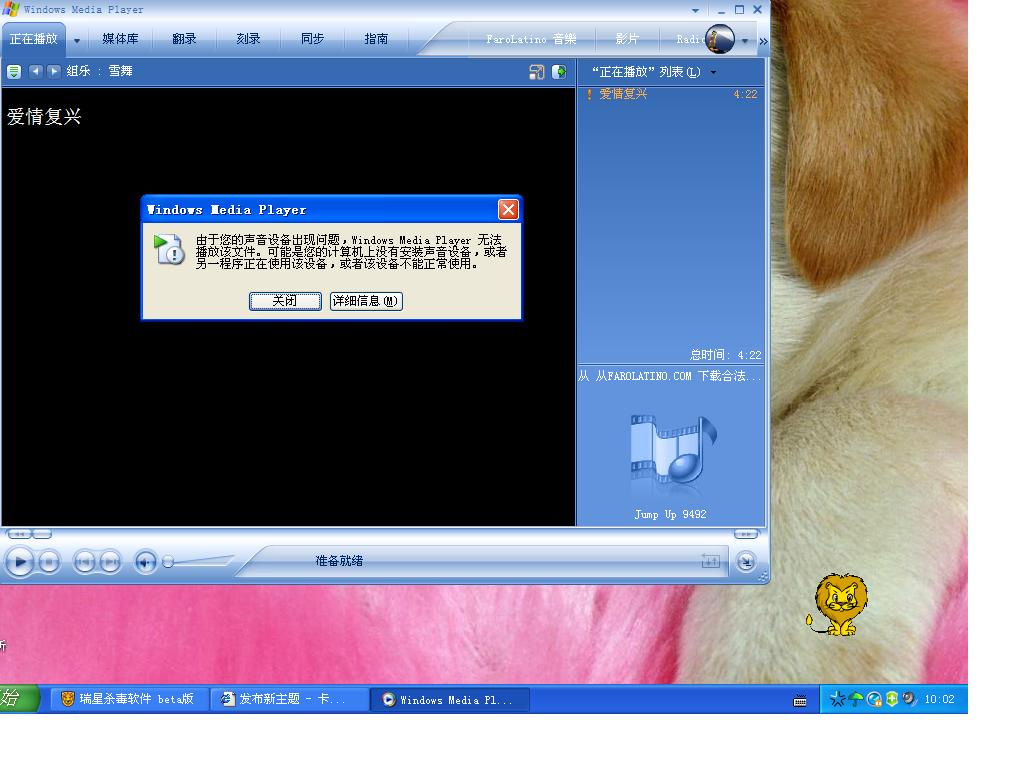Open the Now Playing options icon
Screen dimensions: 1024x768
(14, 71)
